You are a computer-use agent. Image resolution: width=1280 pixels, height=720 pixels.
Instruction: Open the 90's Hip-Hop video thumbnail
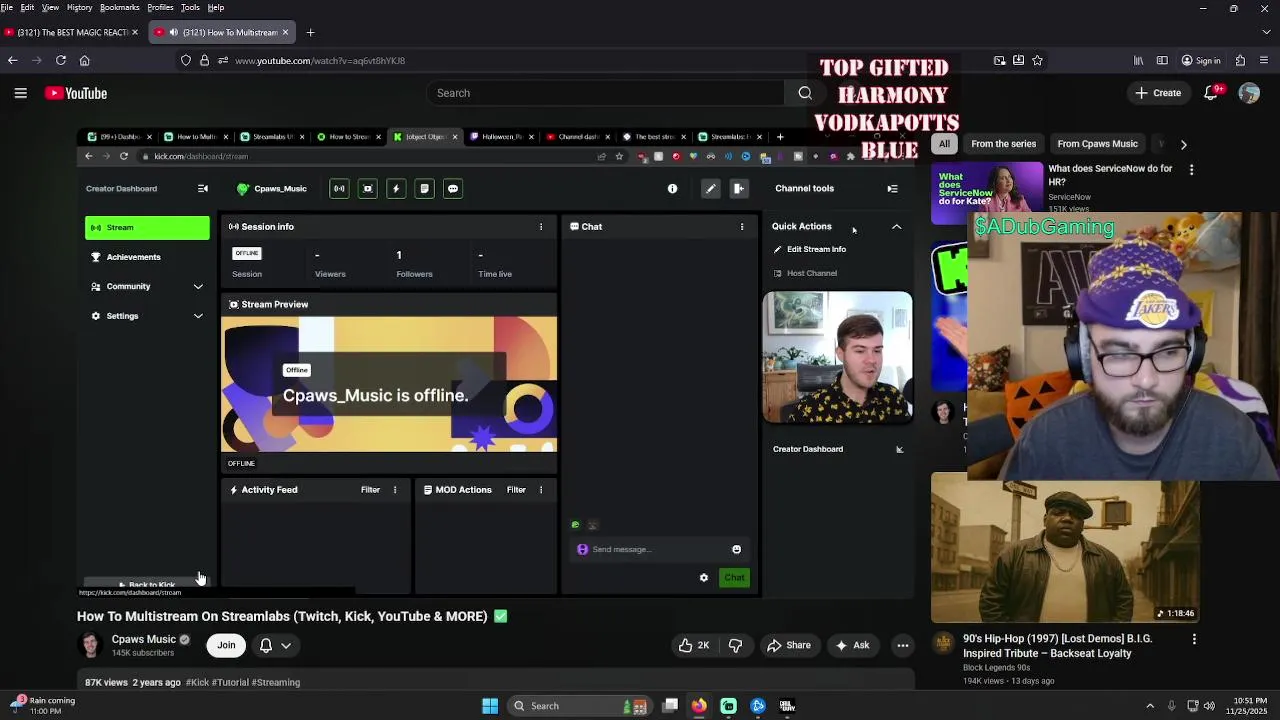click(x=1065, y=548)
